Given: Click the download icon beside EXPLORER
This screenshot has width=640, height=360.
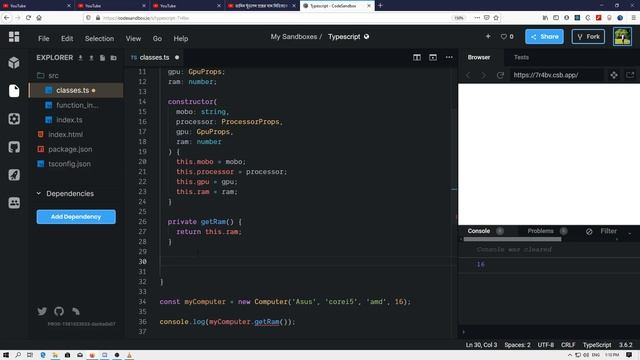Looking at the screenshot, I should point(80,58).
